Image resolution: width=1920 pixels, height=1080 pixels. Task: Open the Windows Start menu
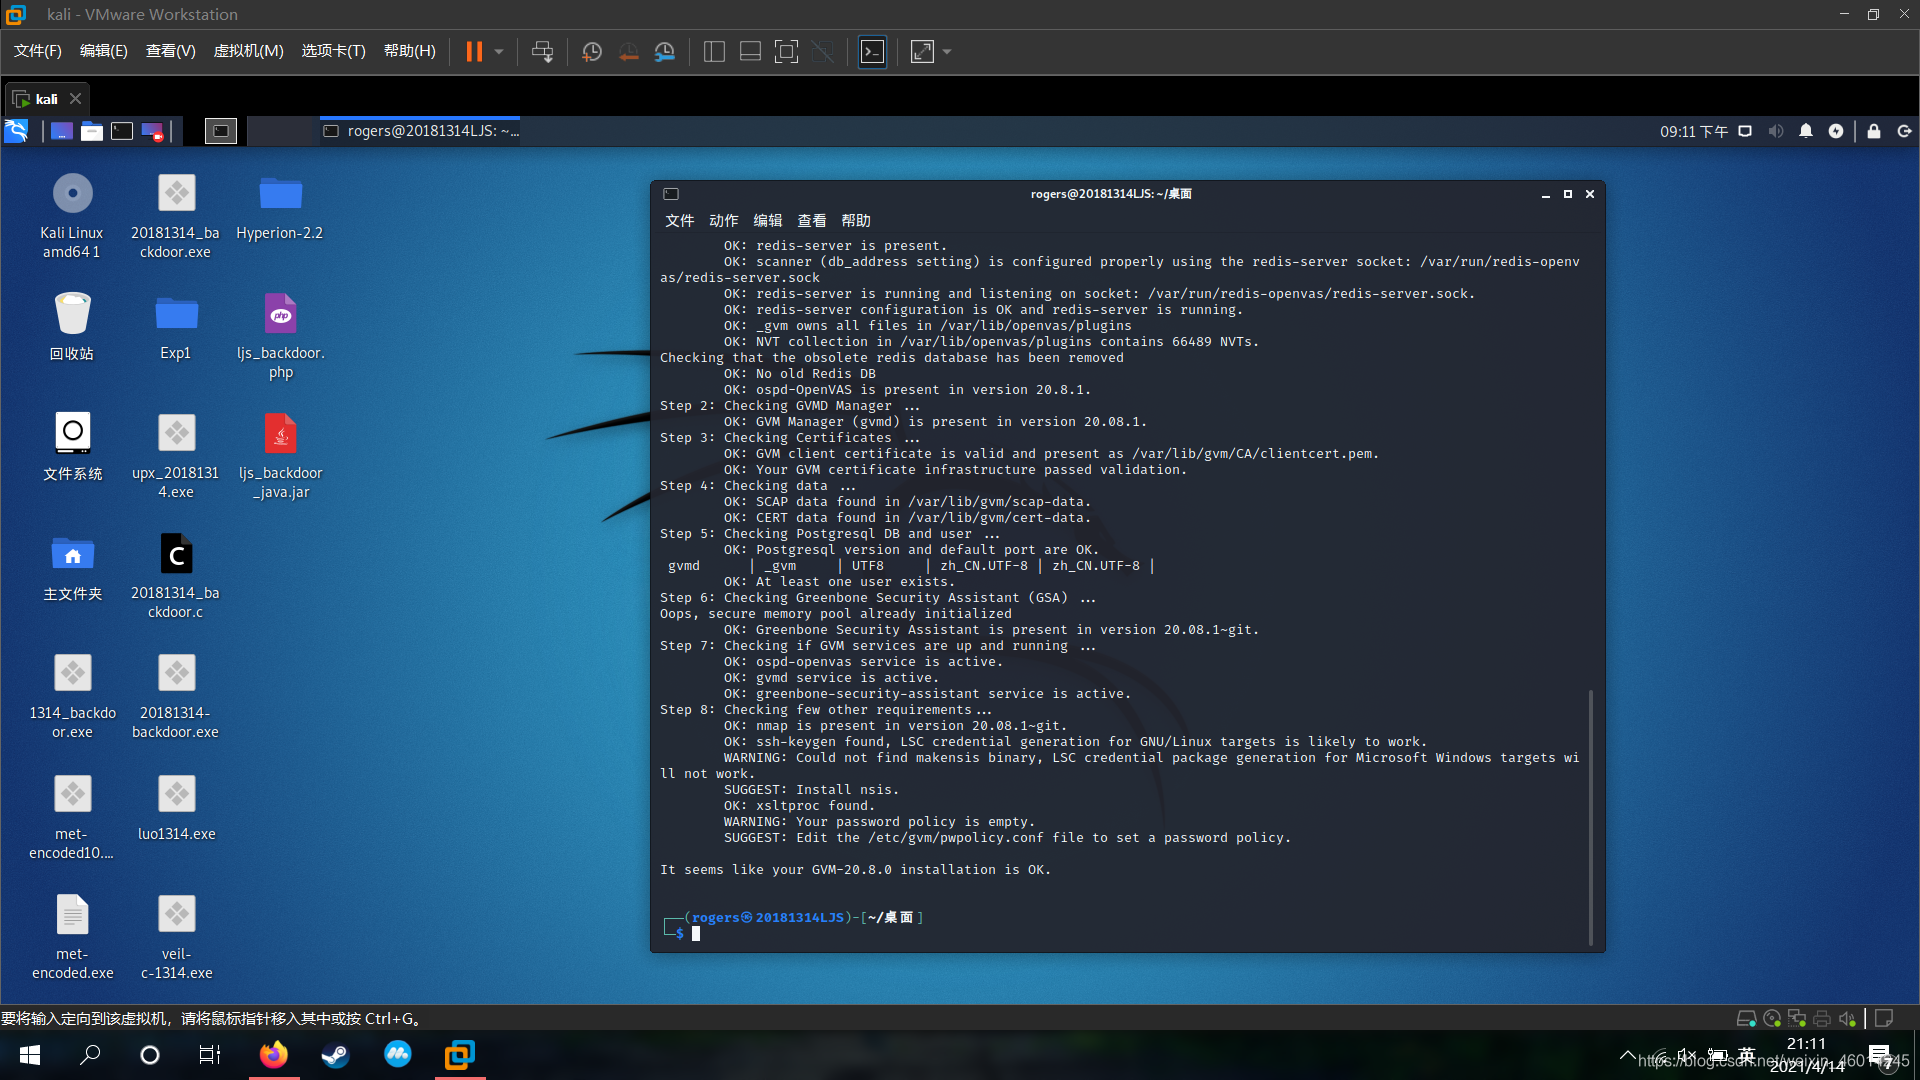pyautogui.click(x=30, y=1055)
